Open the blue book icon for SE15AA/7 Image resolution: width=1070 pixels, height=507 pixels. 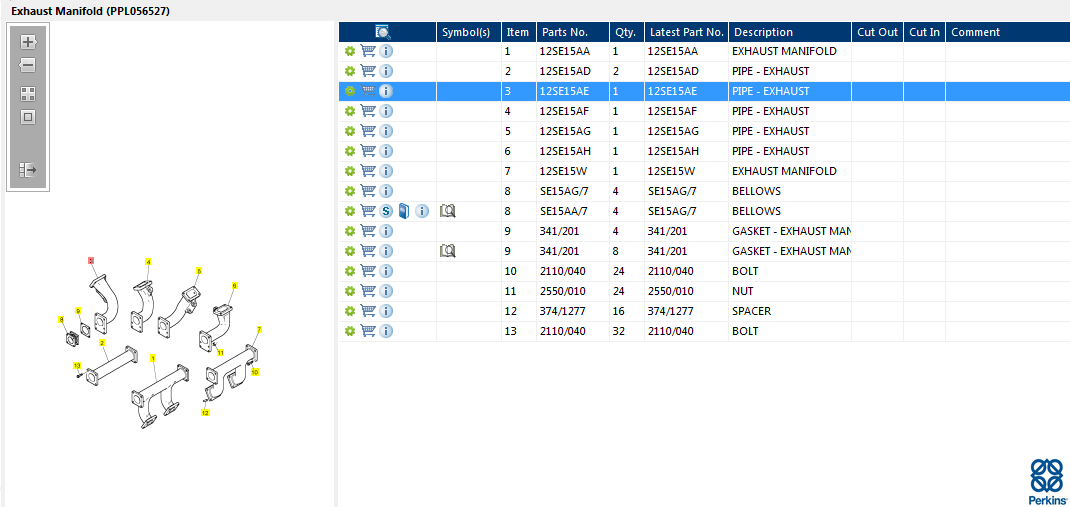pos(403,211)
